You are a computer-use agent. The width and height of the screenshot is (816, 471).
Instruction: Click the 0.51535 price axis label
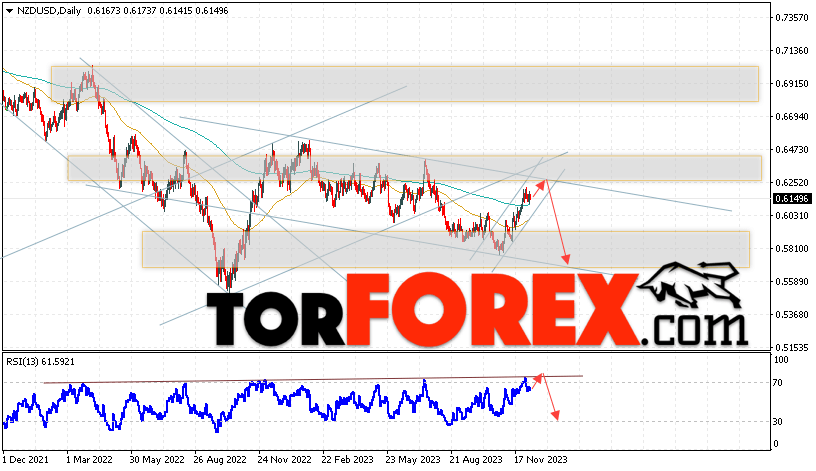click(x=792, y=347)
